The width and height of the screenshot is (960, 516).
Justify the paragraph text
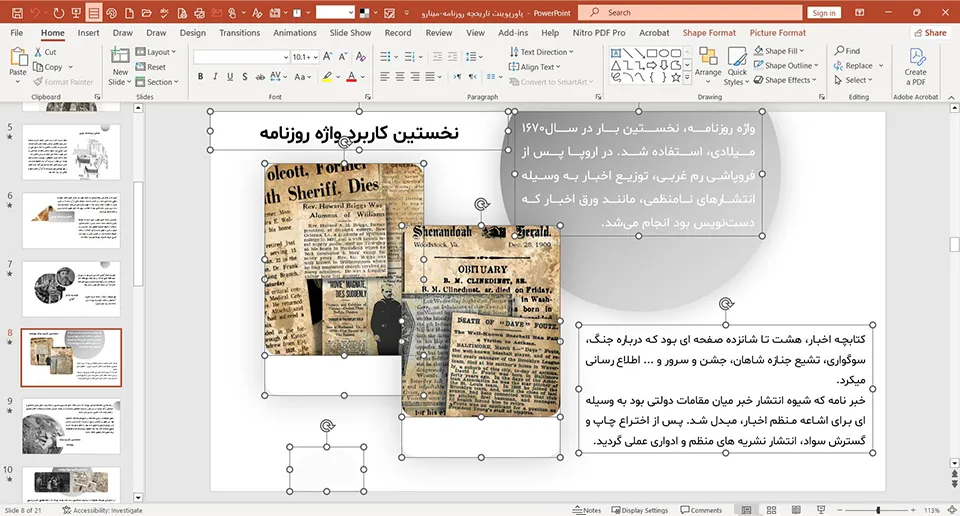(430, 77)
